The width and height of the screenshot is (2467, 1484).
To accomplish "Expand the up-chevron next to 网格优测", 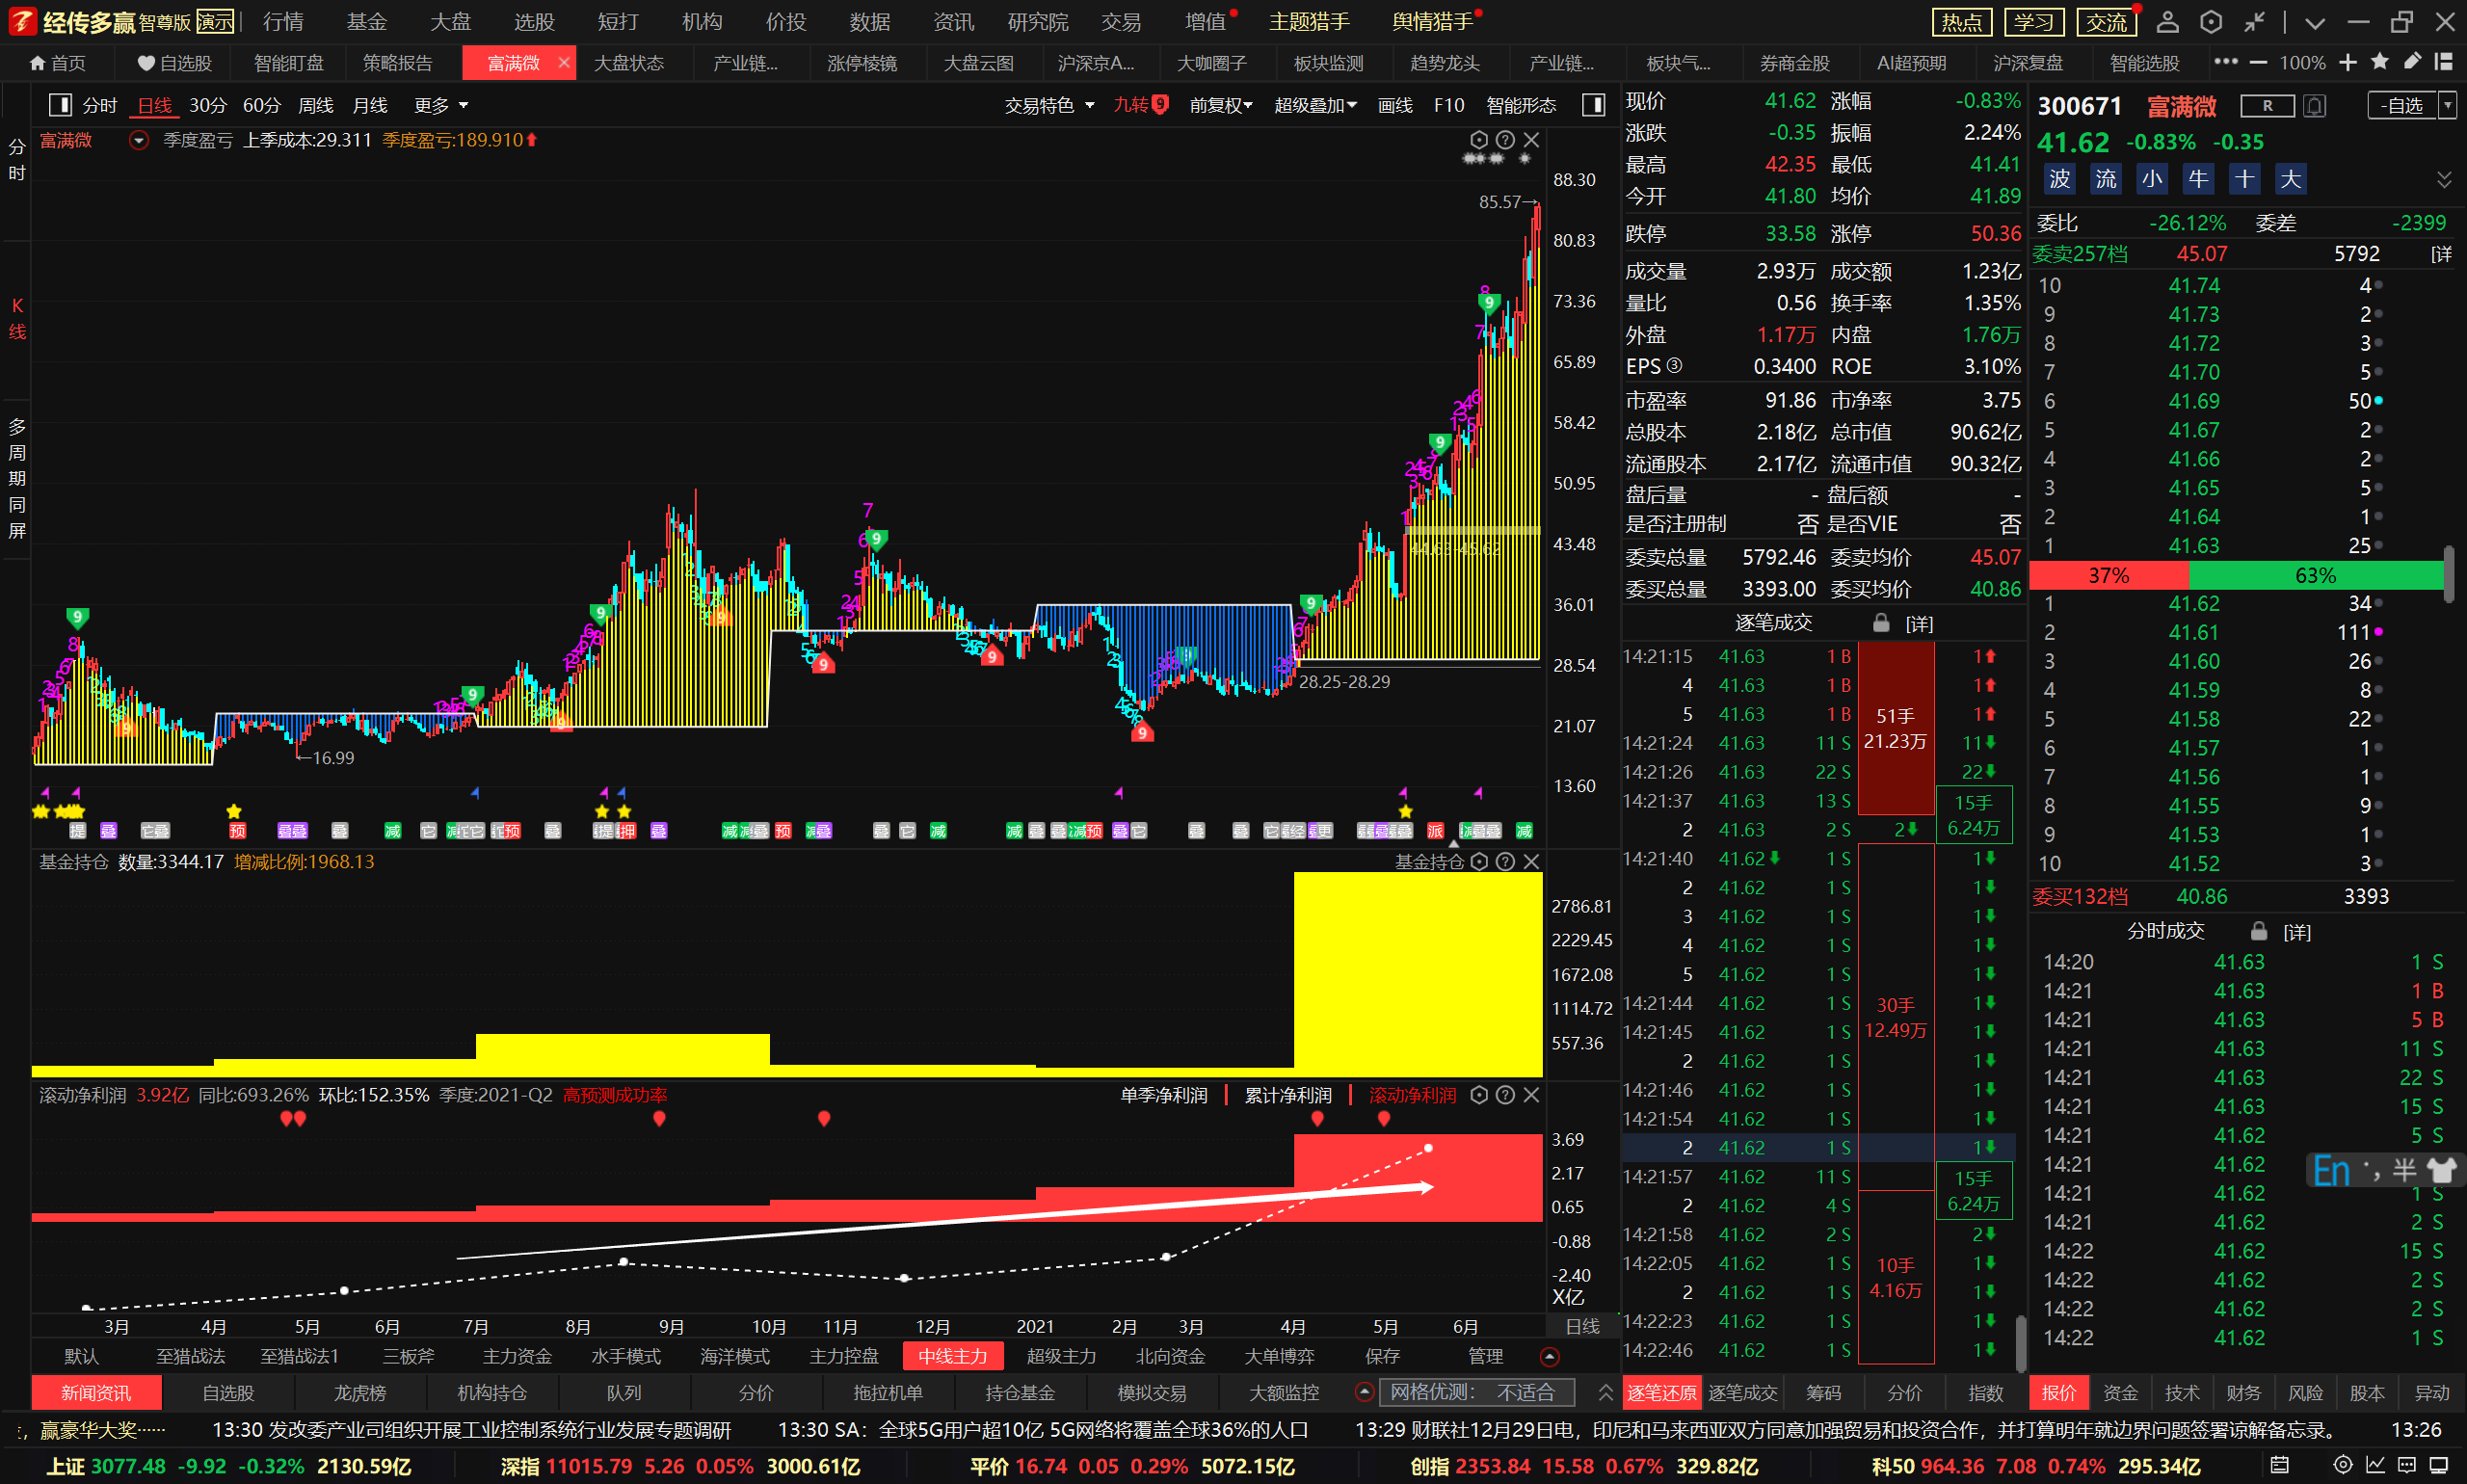I will click(1605, 1392).
